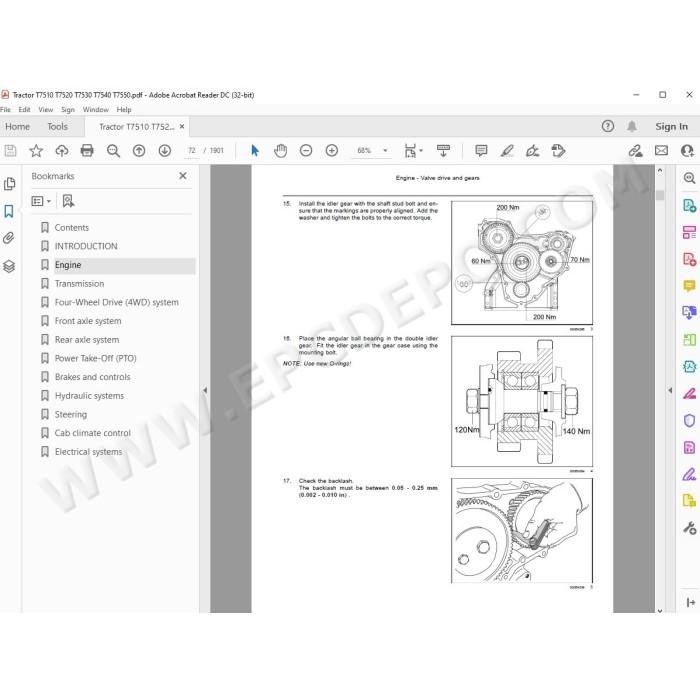Switch to the Tools tab
Viewport: 700px width, 700px height.
58,127
